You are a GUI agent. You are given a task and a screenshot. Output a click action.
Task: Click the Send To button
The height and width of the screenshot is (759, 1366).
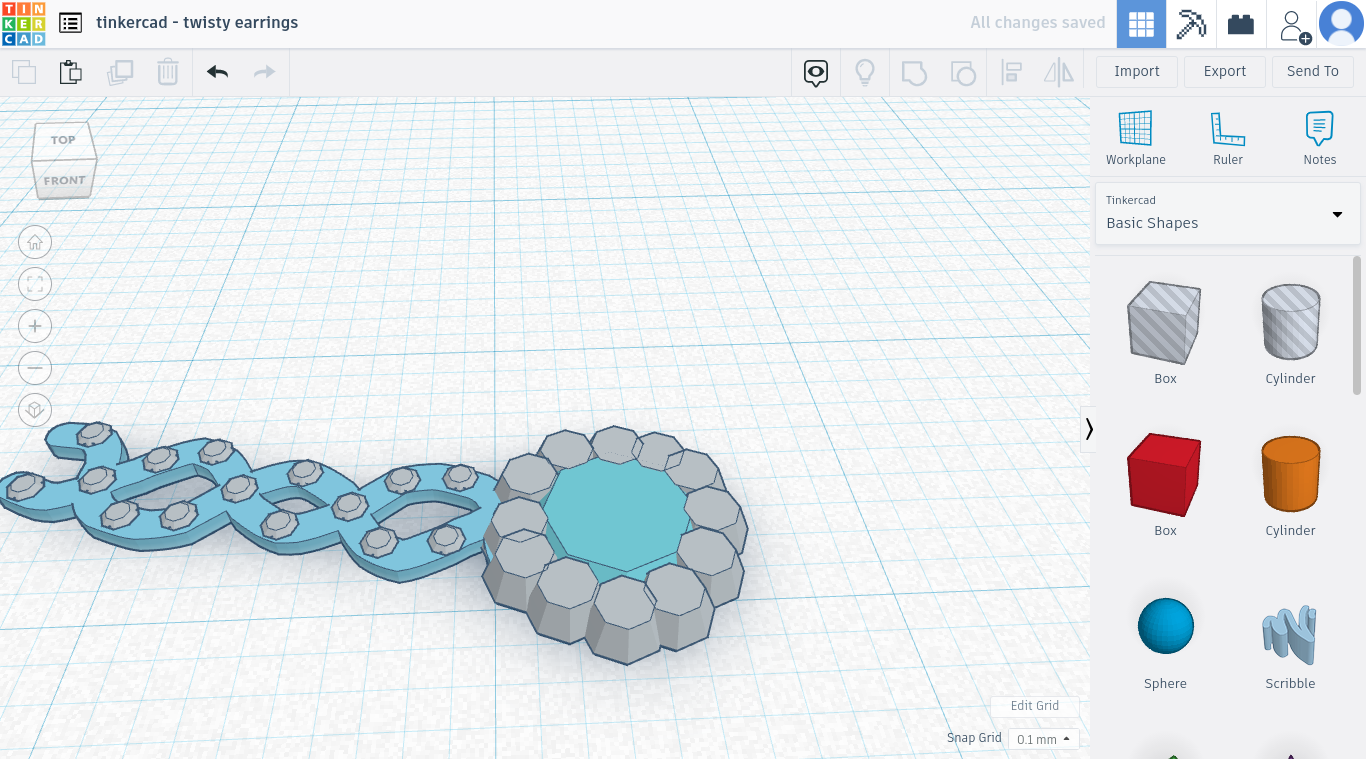coord(1313,71)
